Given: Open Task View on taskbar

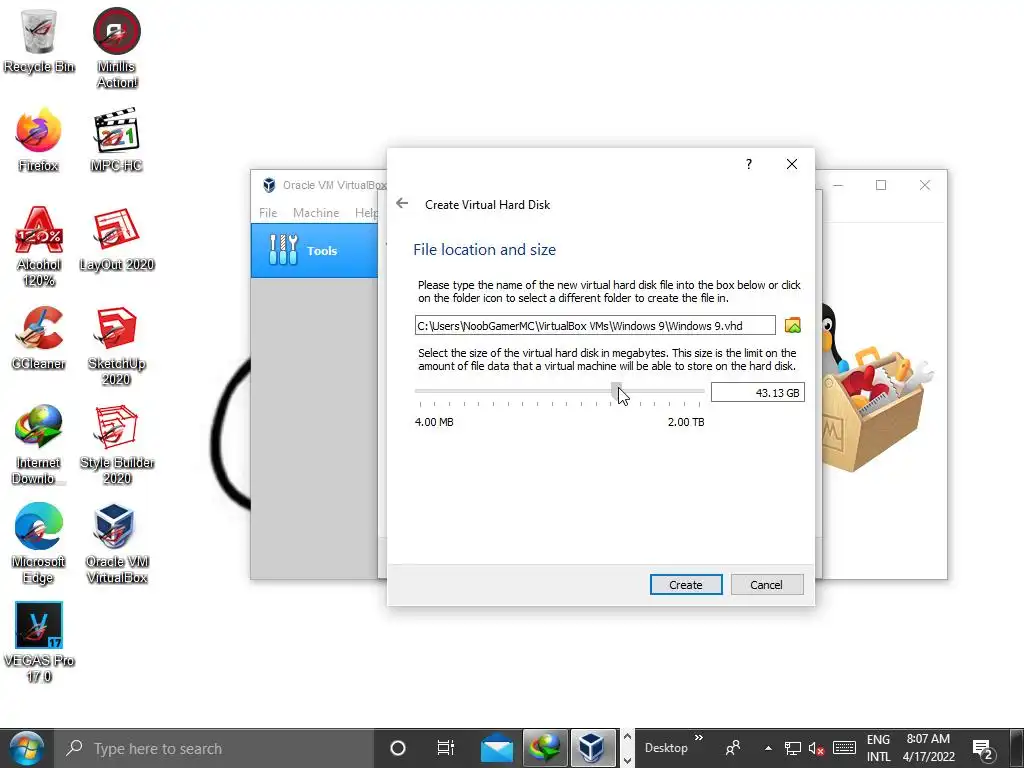Looking at the screenshot, I should click(x=445, y=748).
